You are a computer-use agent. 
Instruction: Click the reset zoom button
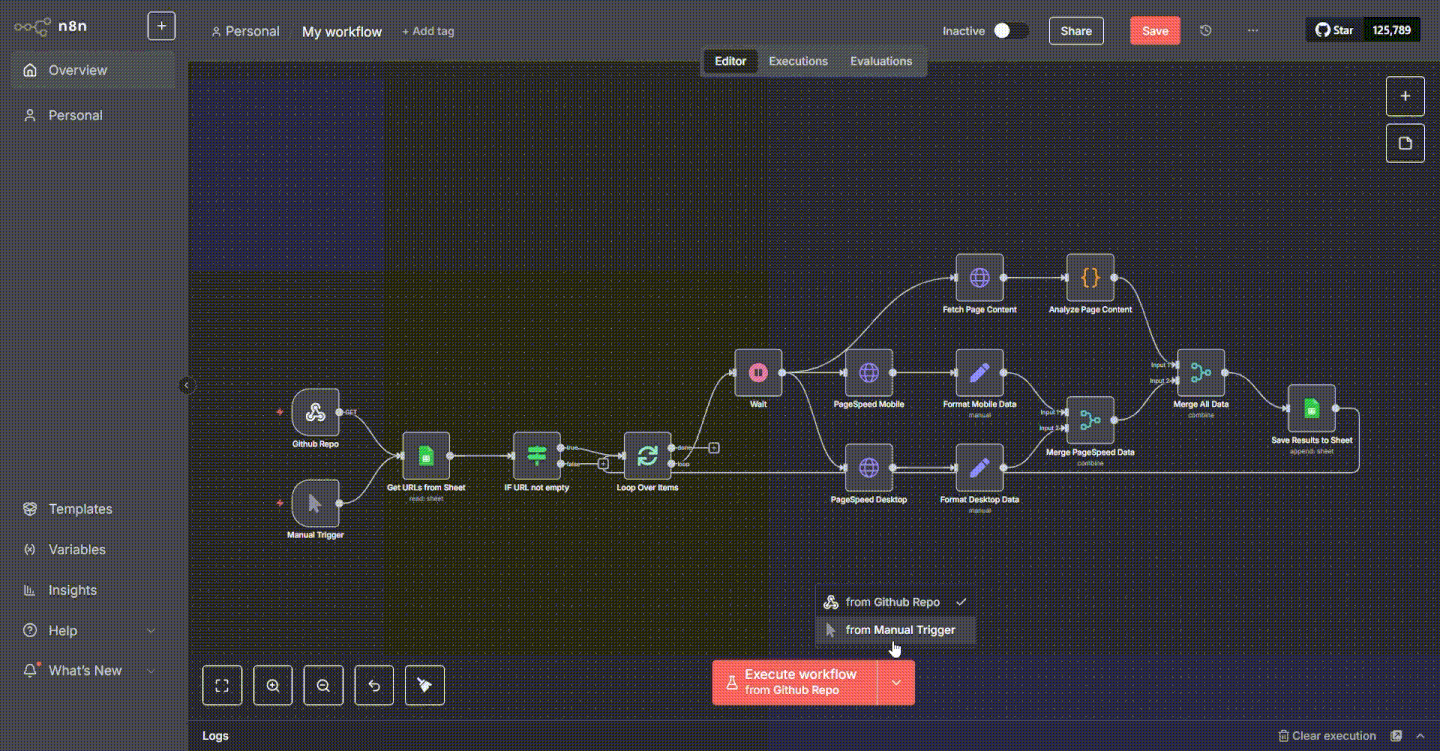point(374,686)
